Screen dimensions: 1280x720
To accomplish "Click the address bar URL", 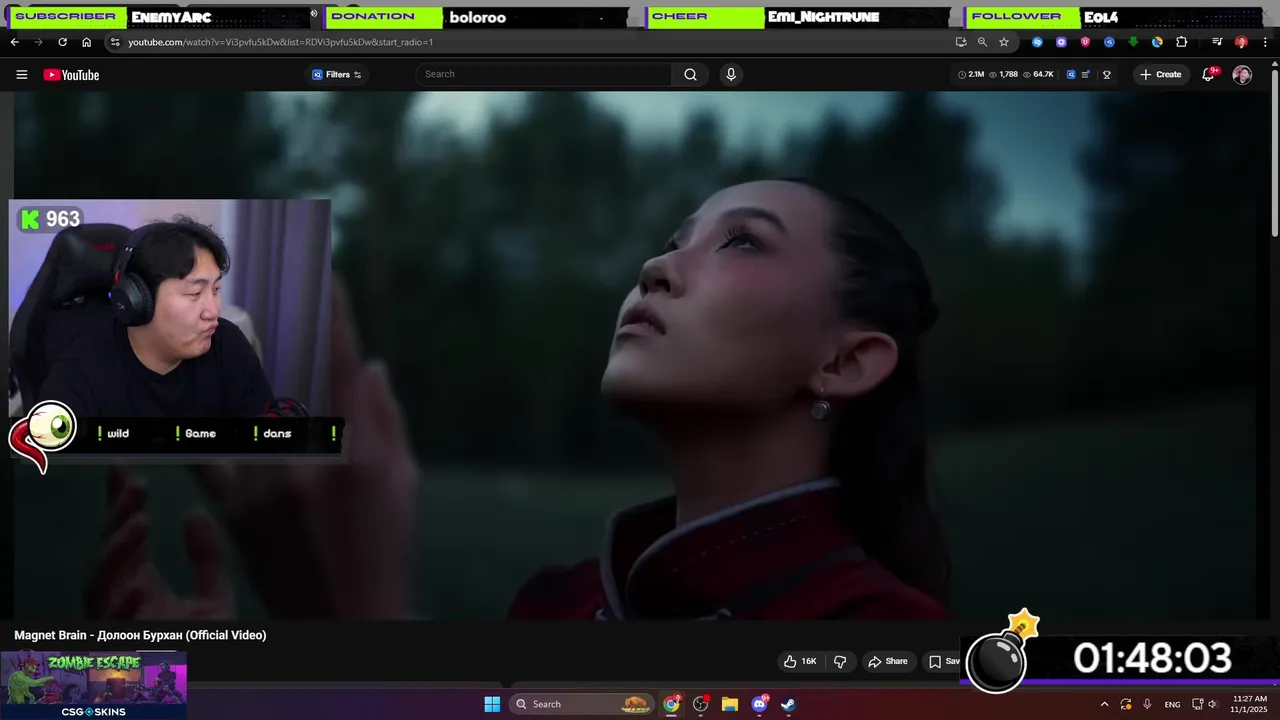I will (280, 42).
